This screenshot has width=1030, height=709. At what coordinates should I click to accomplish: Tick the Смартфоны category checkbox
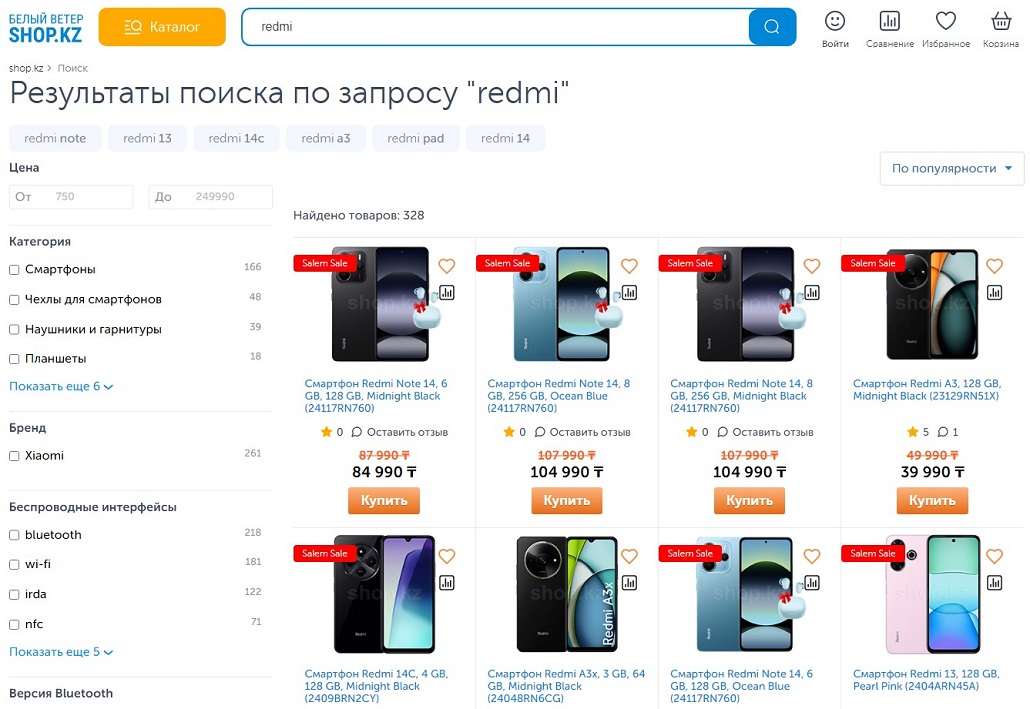pyautogui.click(x=14, y=270)
